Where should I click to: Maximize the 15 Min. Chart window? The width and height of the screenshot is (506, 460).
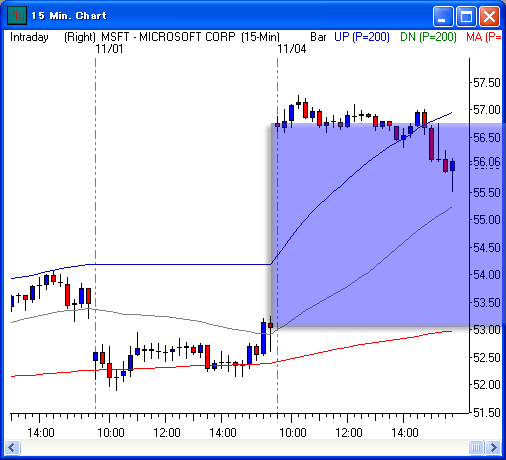tap(466, 16)
